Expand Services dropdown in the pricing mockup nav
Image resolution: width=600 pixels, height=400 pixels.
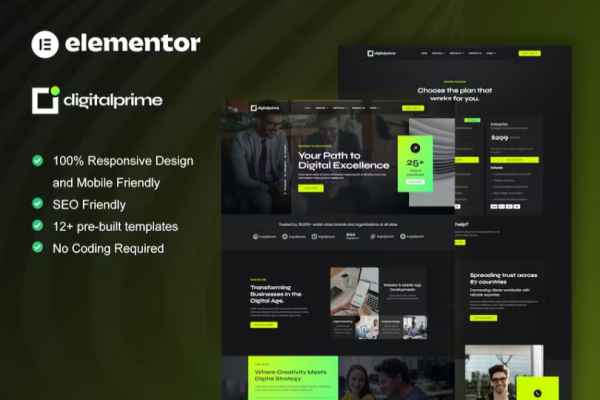(439, 53)
